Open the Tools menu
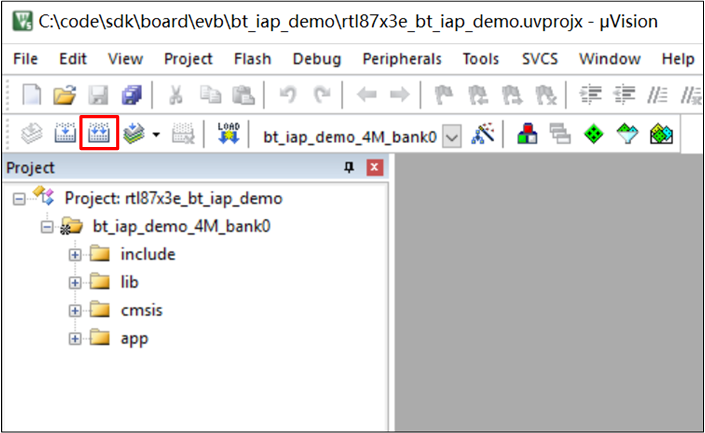The height and width of the screenshot is (433, 705). tap(481, 59)
